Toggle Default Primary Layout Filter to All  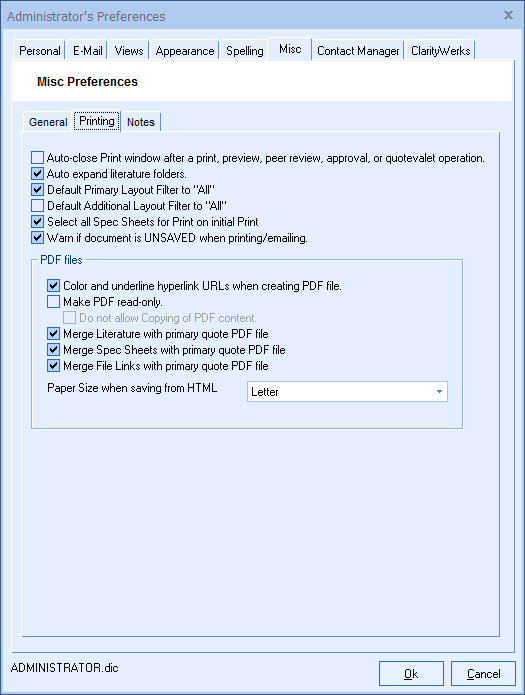(37, 190)
